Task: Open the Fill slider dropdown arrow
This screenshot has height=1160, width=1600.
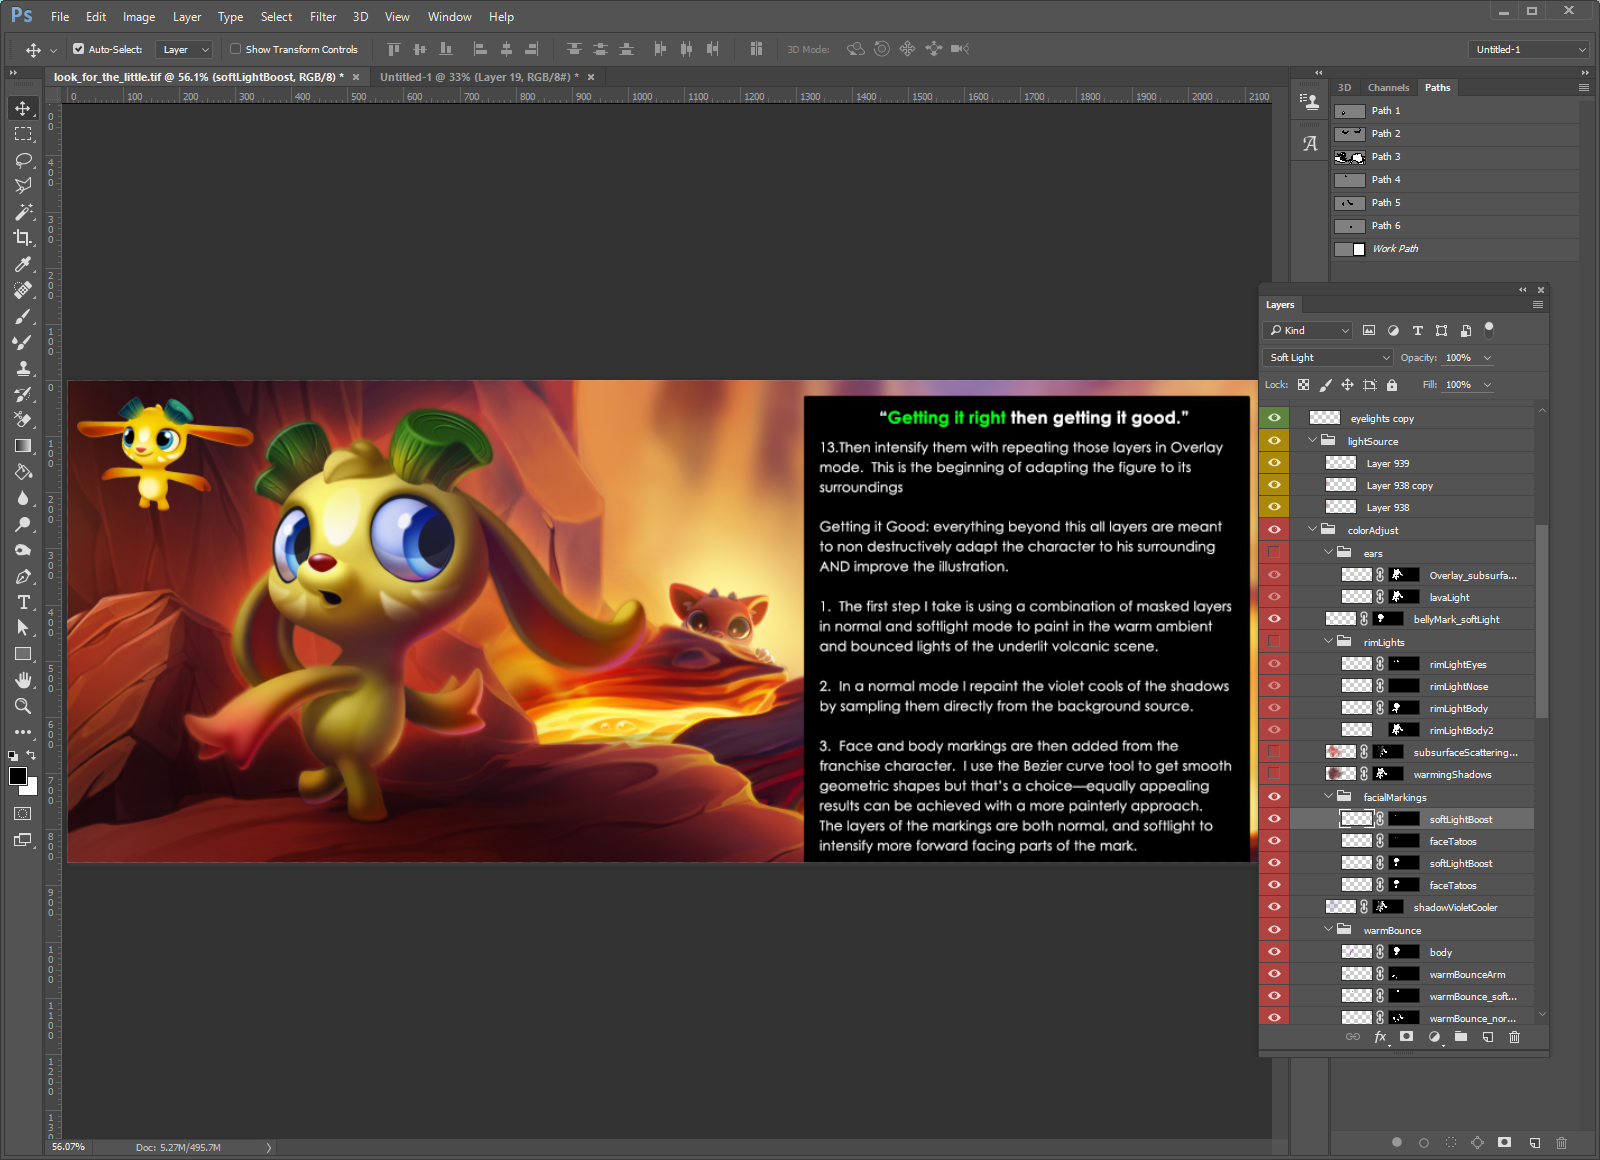Action: [1488, 385]
